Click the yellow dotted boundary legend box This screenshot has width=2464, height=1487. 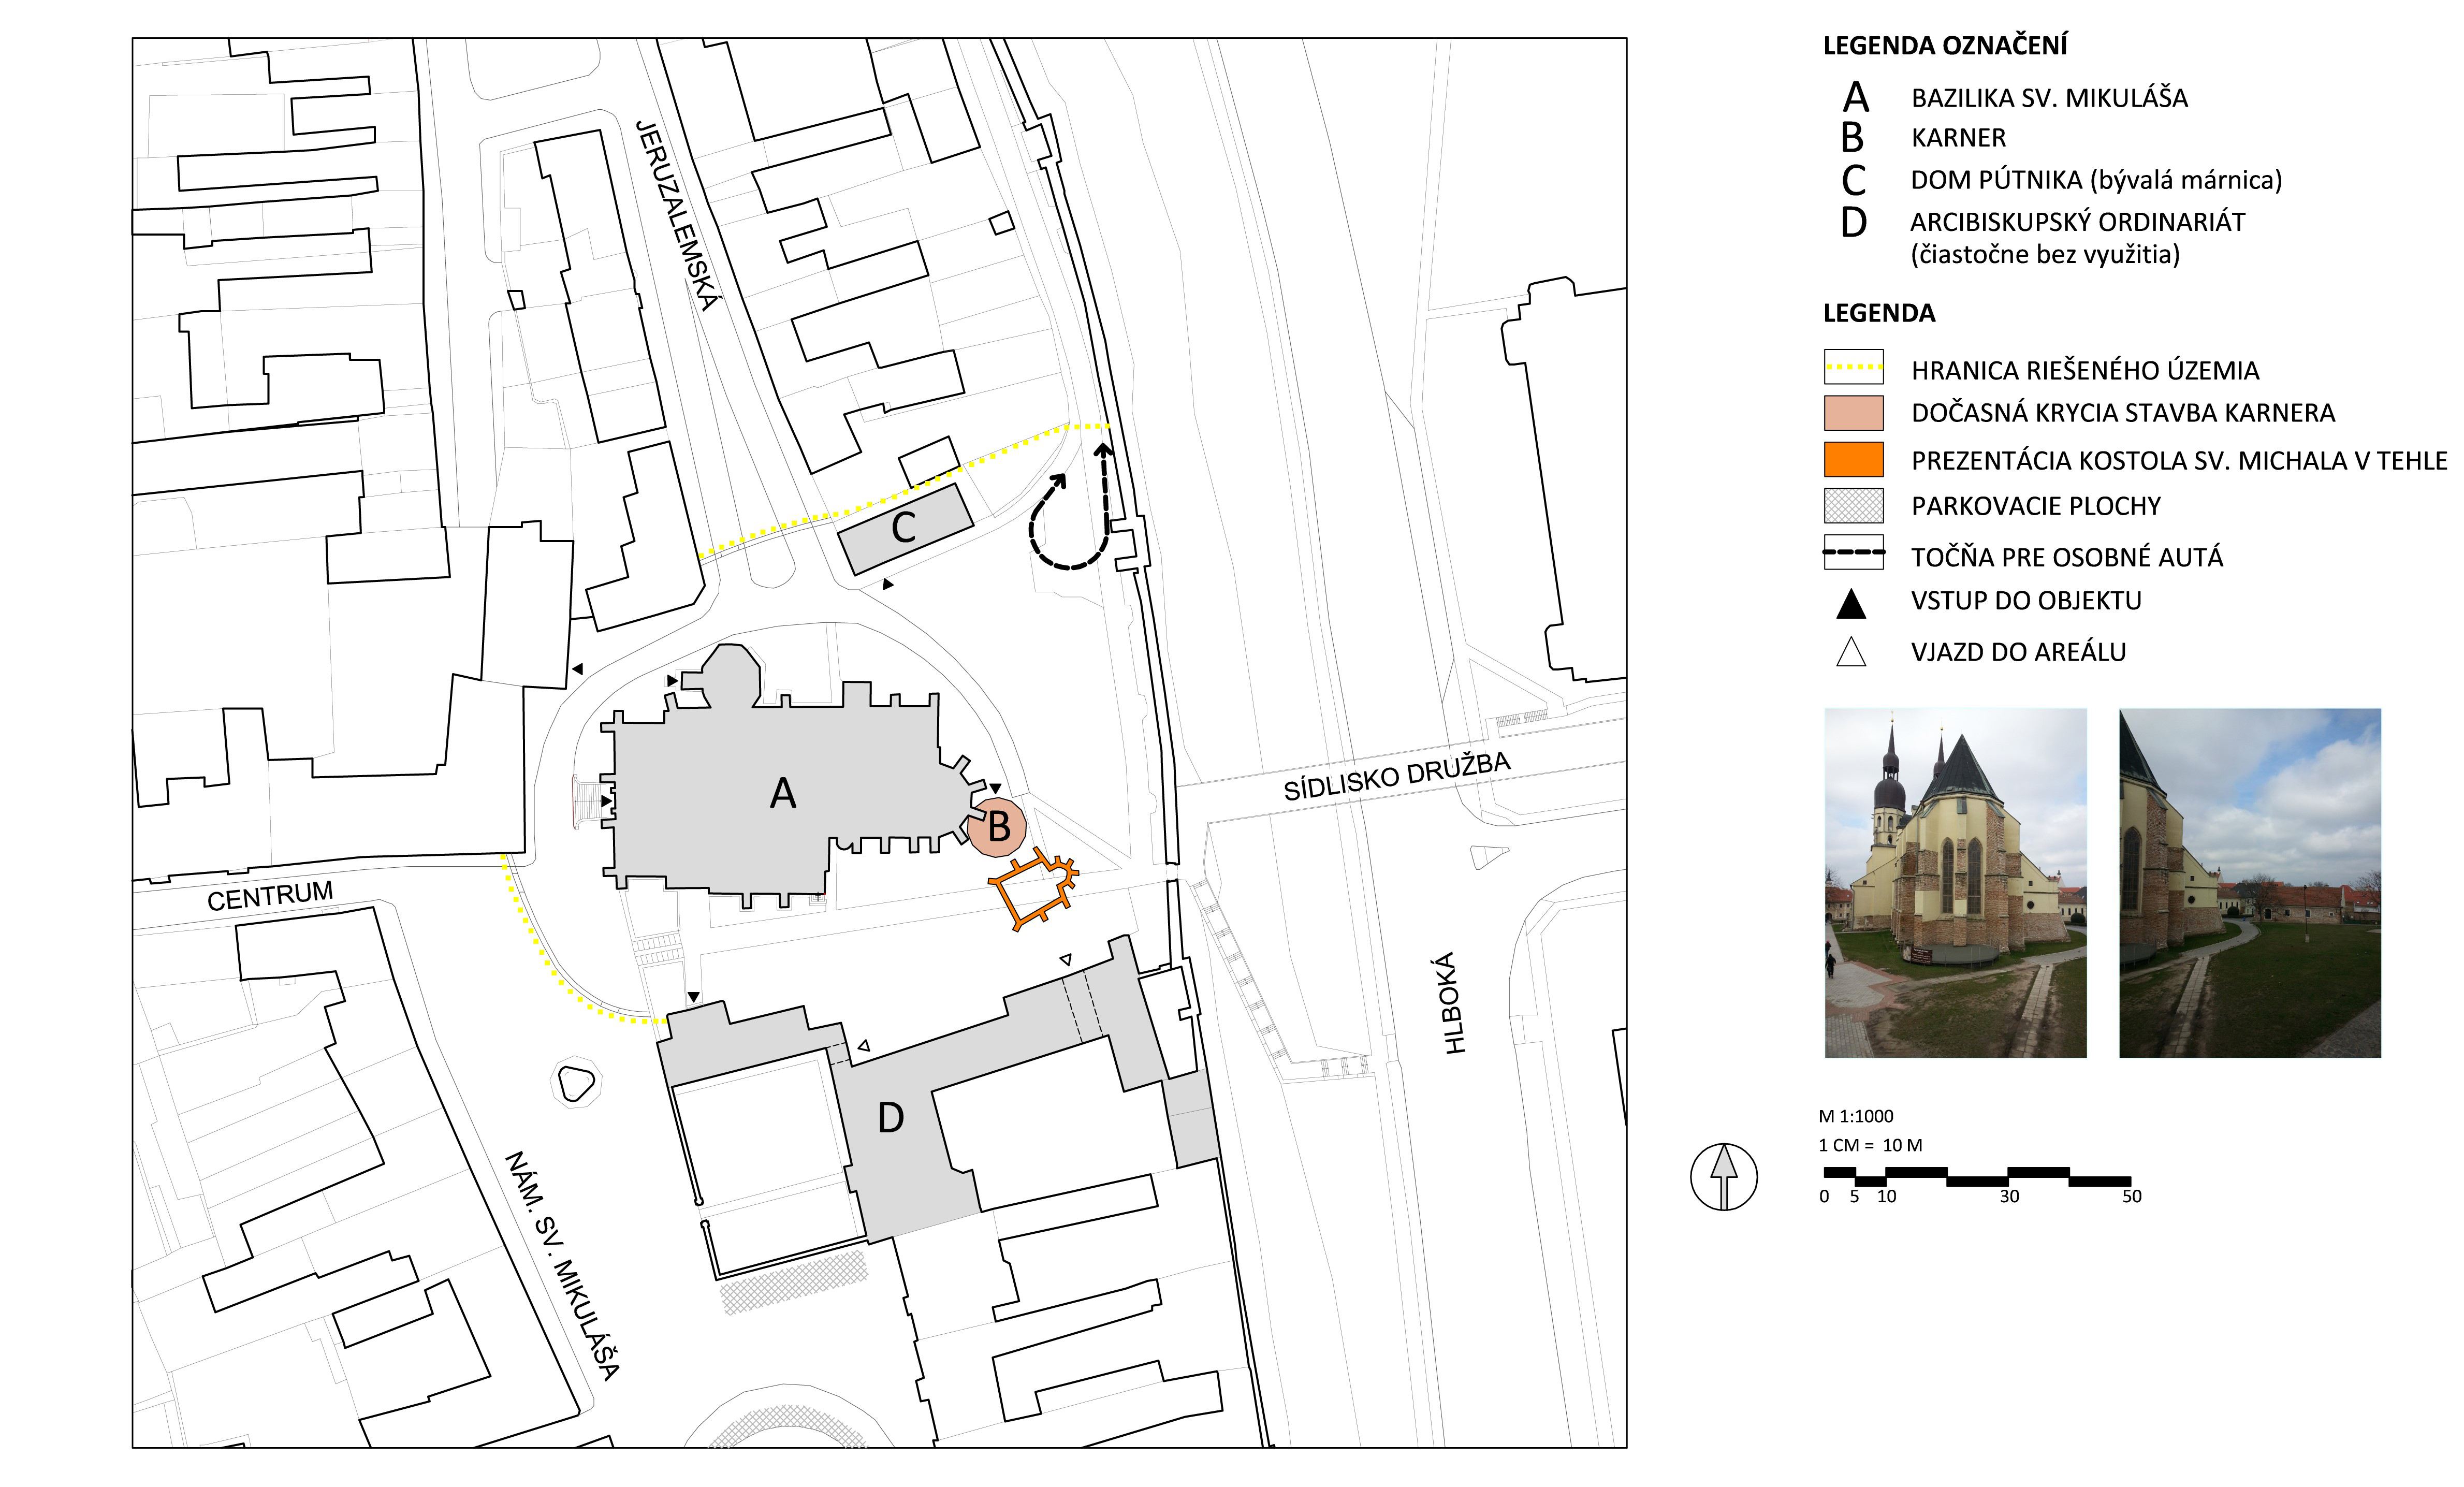(1853, 367)
